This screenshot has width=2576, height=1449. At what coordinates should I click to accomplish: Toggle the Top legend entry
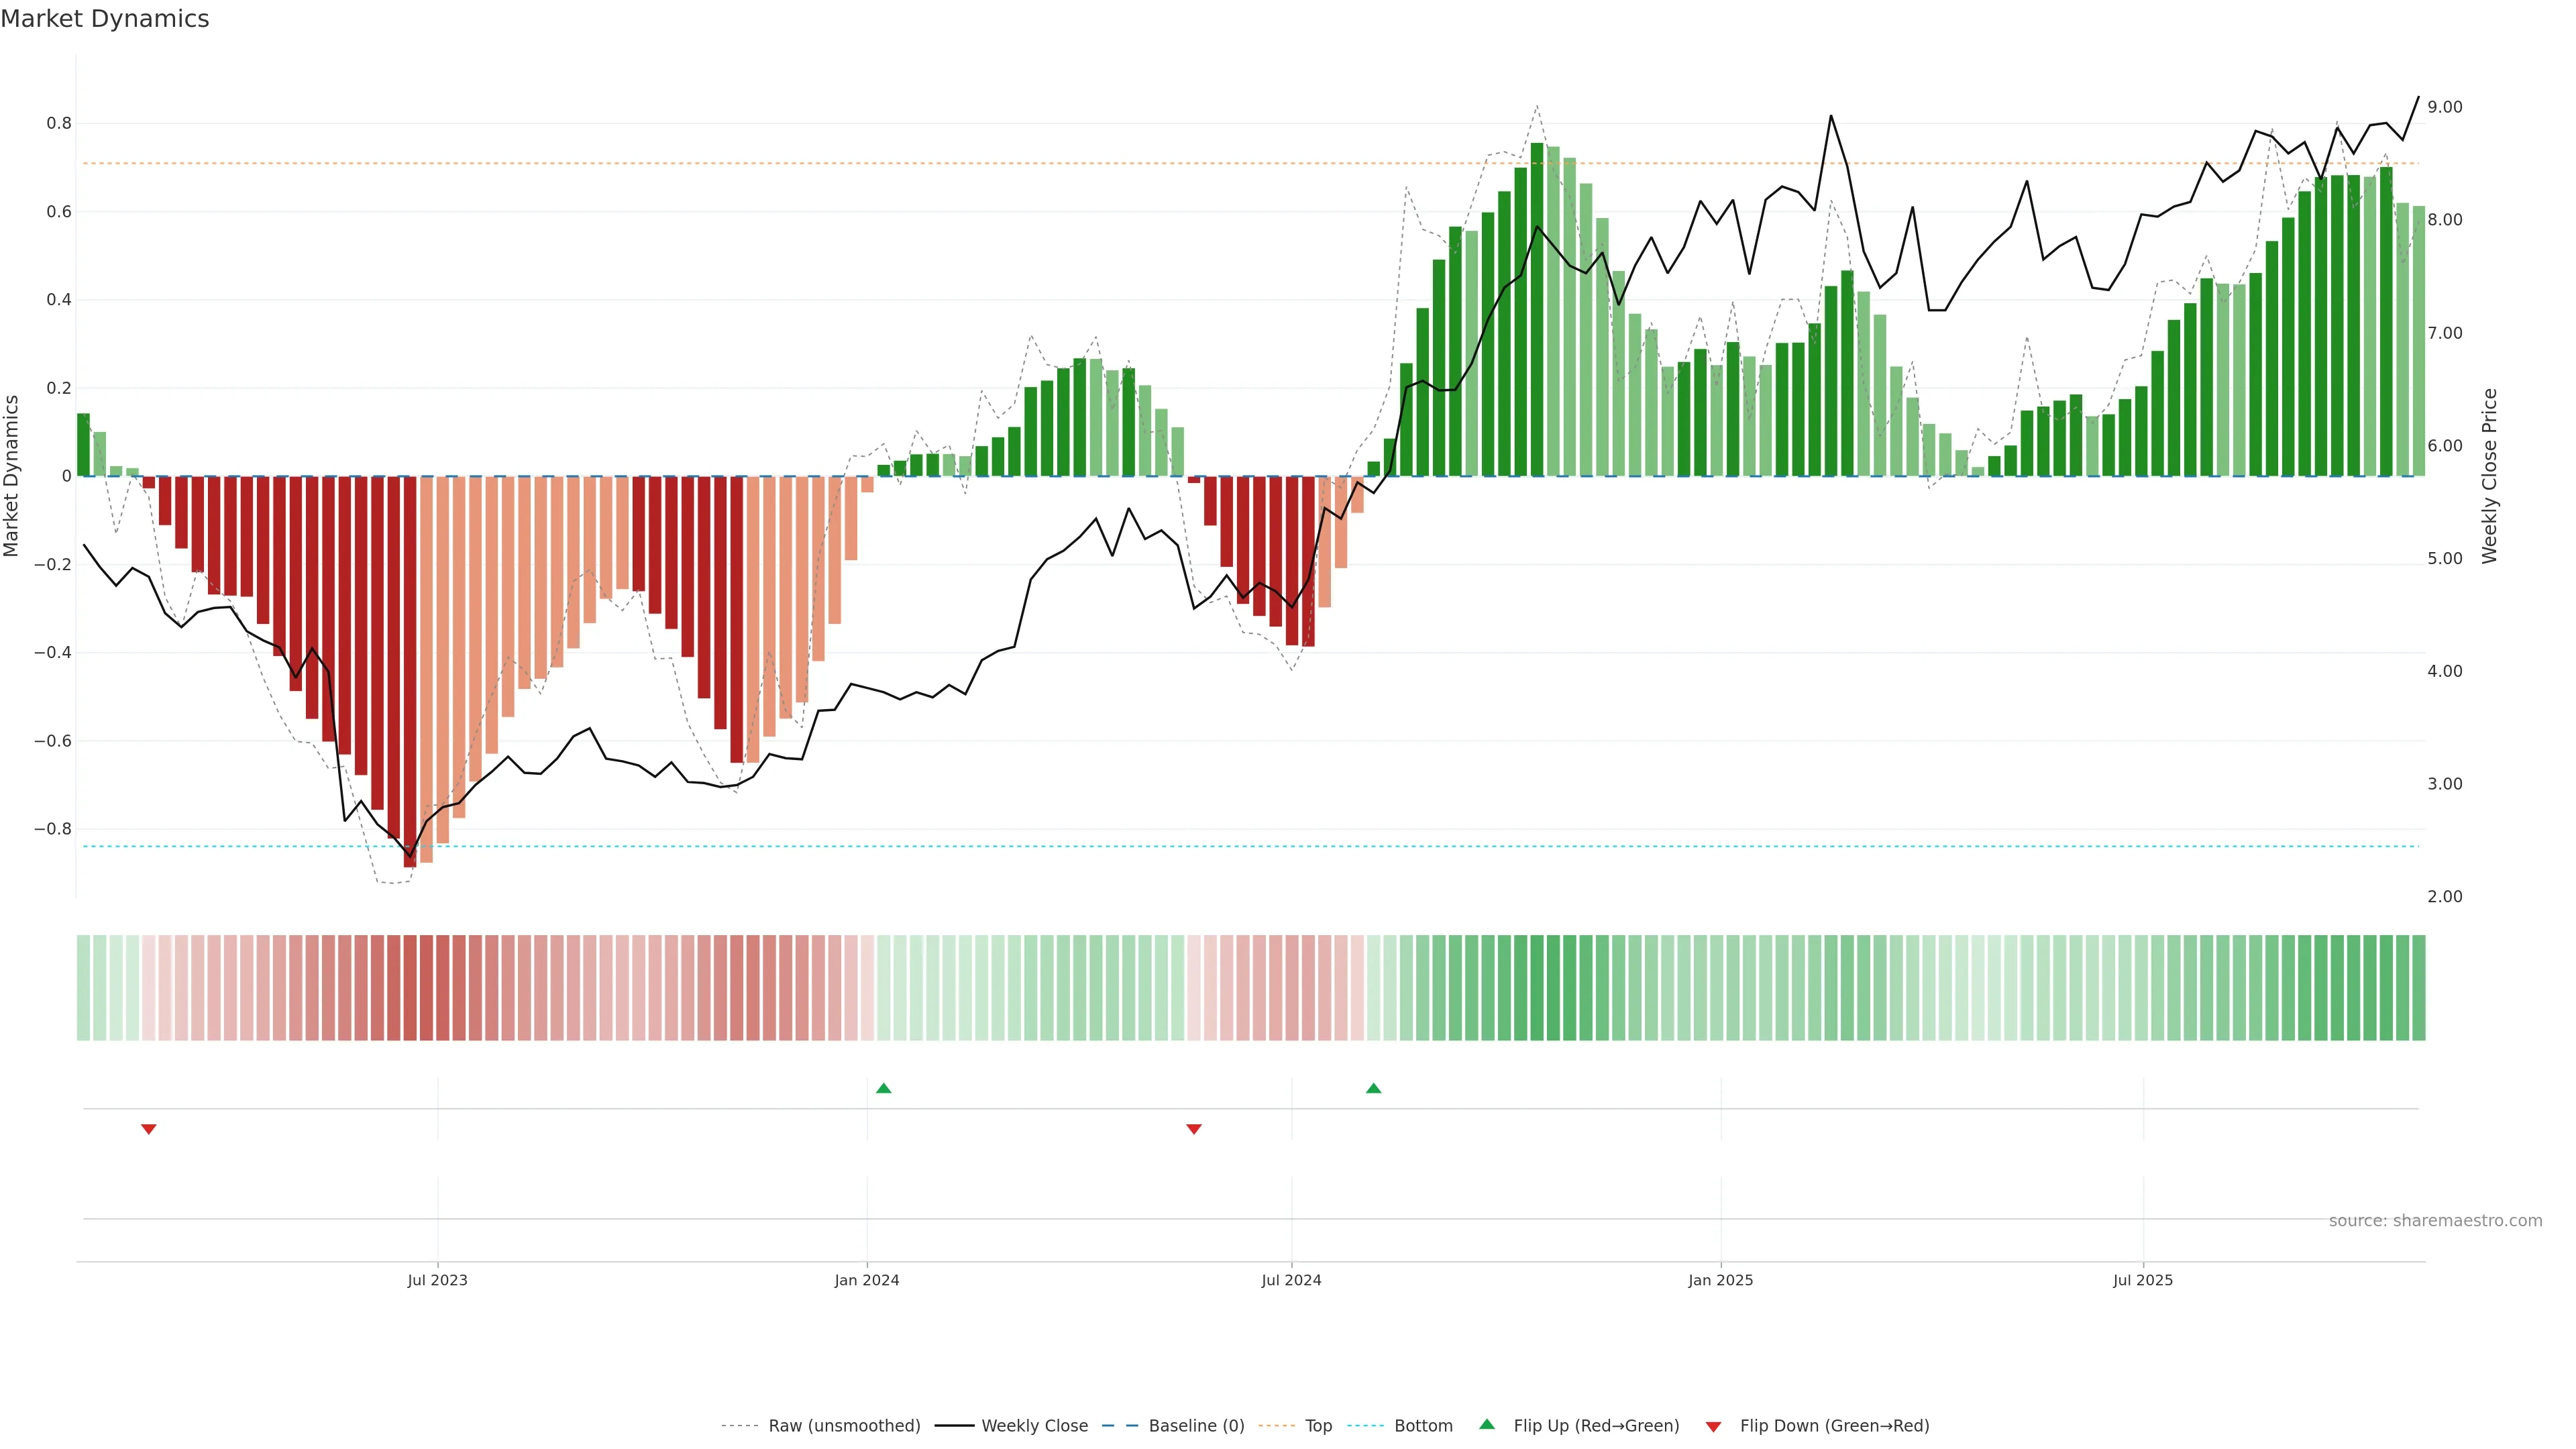pos(1318,1426)
